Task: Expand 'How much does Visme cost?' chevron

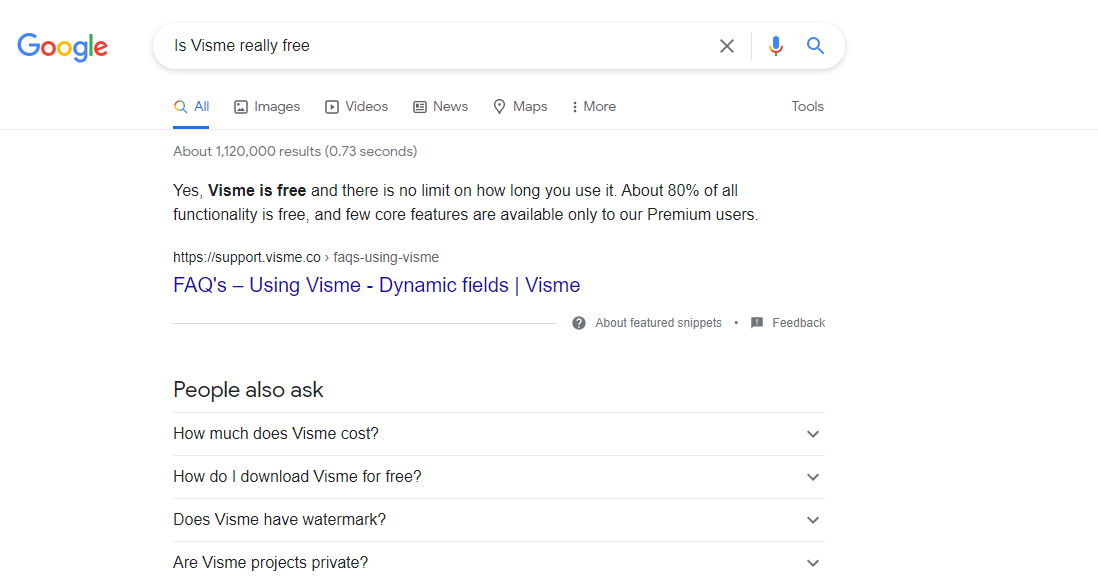Action: click(812, 434)
